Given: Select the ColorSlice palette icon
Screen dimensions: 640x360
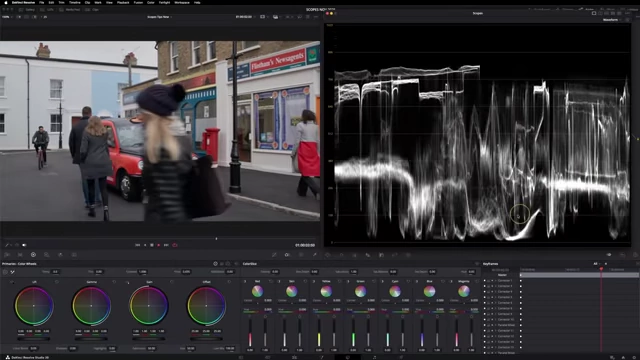Looking at the screenshot, I should 287,255.
